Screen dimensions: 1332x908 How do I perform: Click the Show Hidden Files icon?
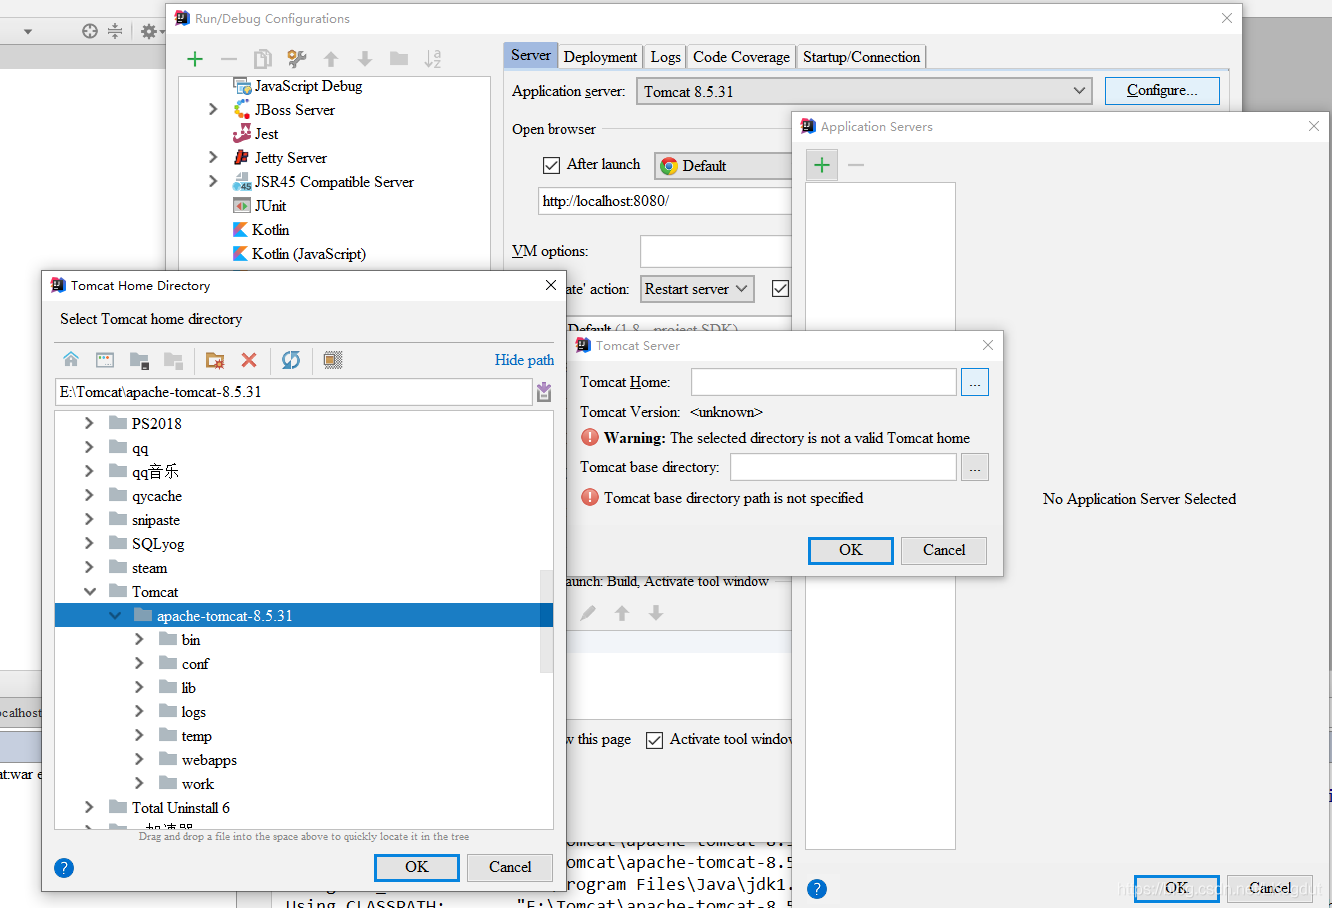333,360
